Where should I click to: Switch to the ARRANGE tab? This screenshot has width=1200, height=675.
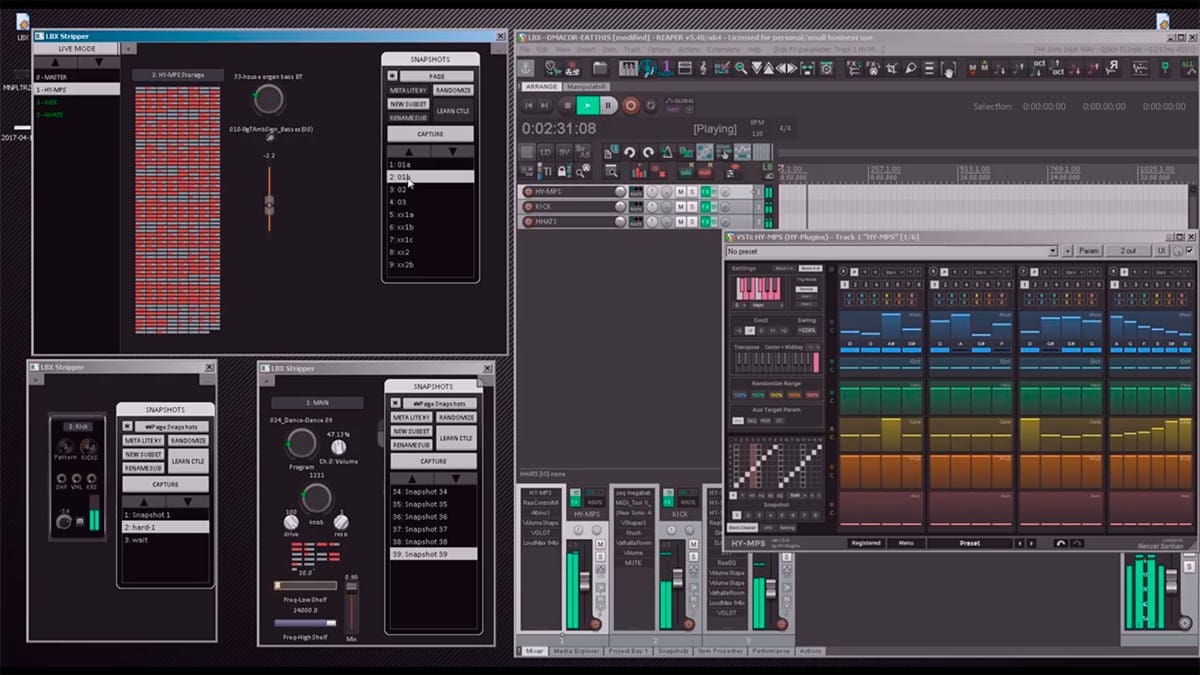click(x=541, y=86)
